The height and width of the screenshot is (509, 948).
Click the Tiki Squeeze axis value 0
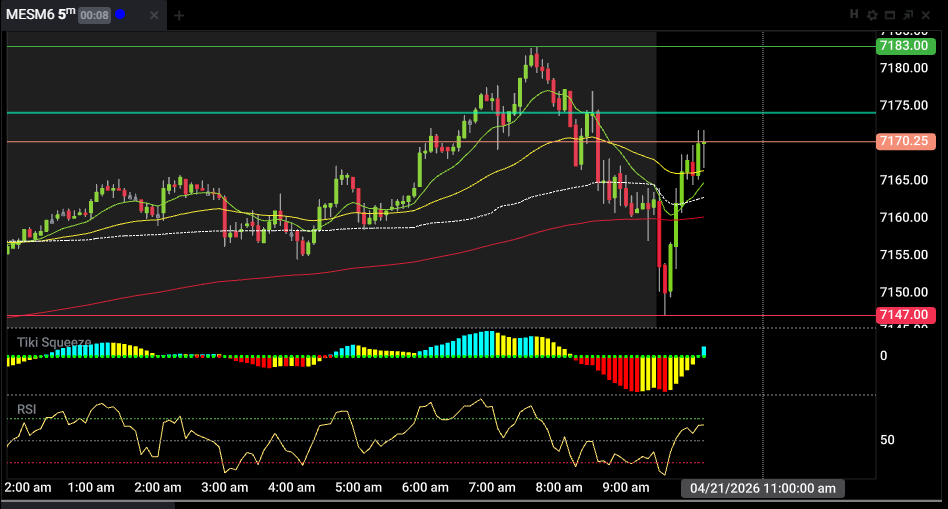[883, 356]
